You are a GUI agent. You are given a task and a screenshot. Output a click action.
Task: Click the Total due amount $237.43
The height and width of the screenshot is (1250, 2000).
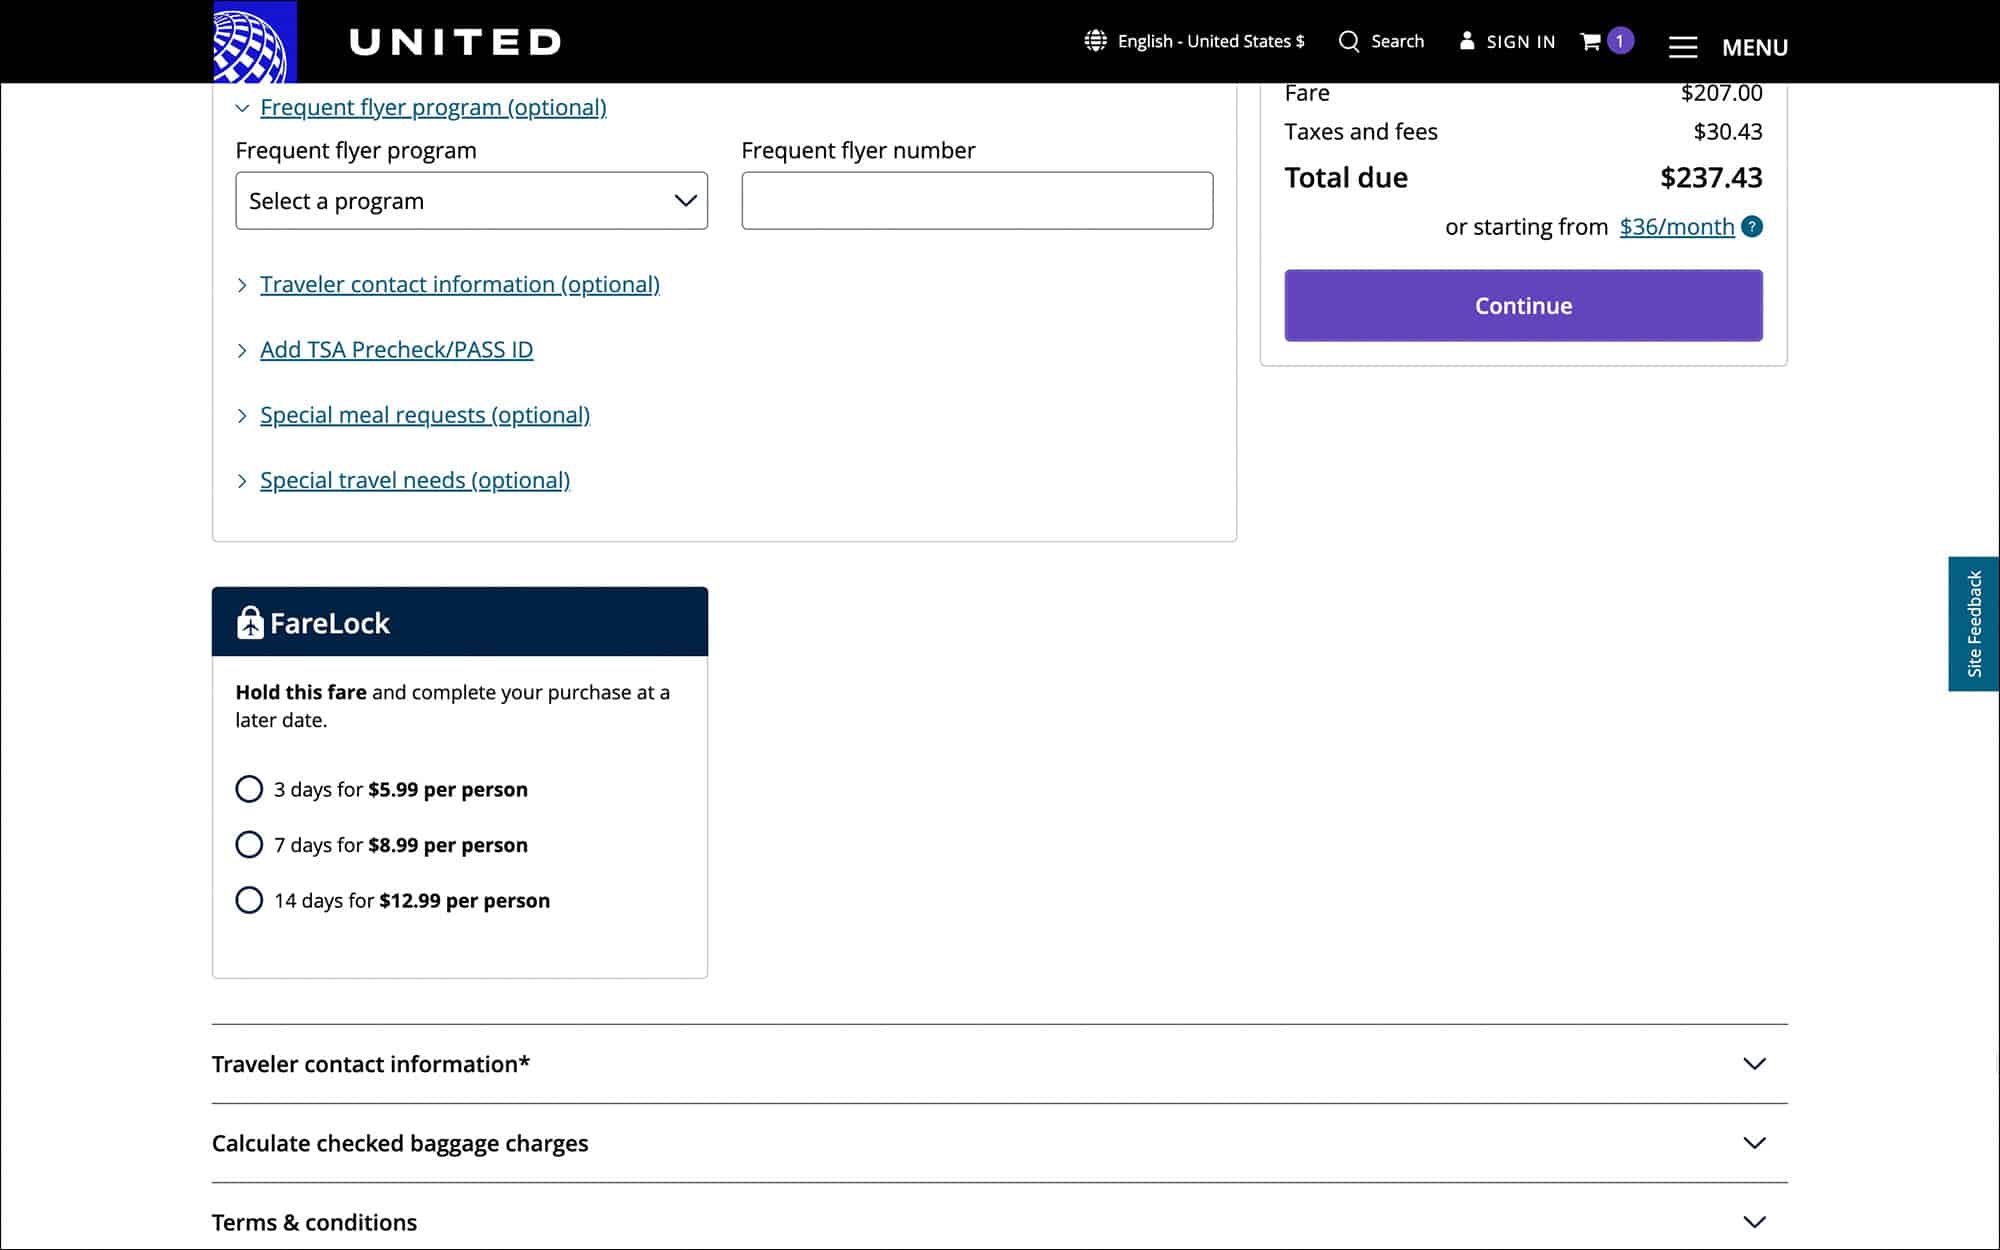pyautogui.click(x=1711, y=178)
